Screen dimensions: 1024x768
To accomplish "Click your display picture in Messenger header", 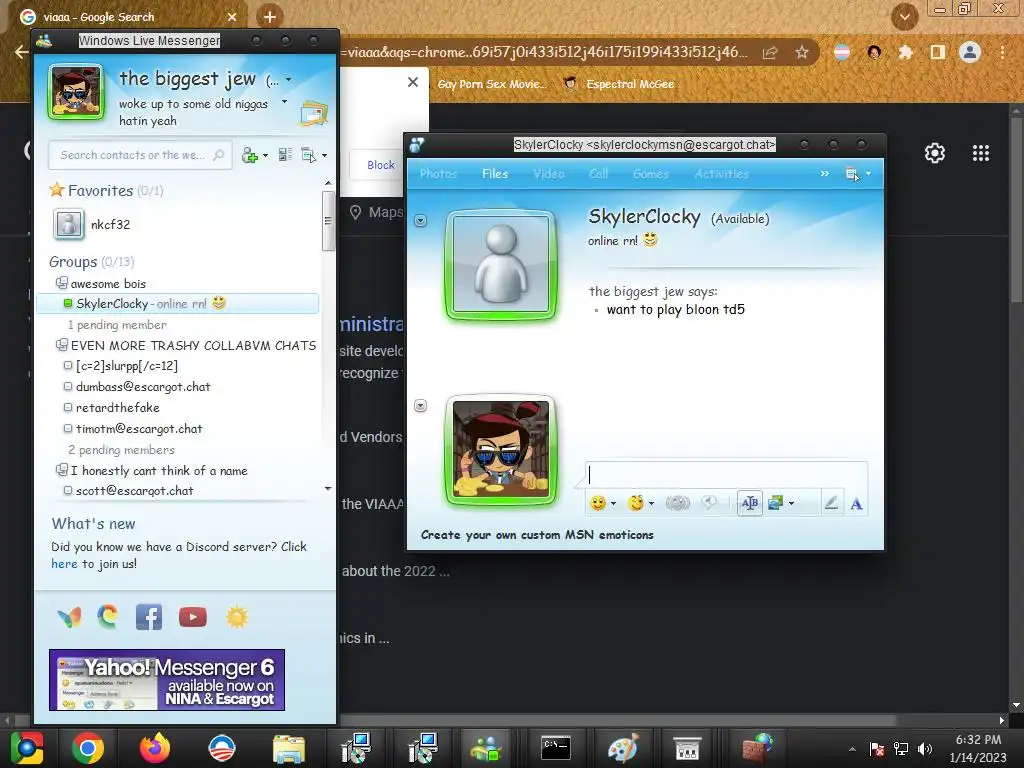I will coord(76,91).
